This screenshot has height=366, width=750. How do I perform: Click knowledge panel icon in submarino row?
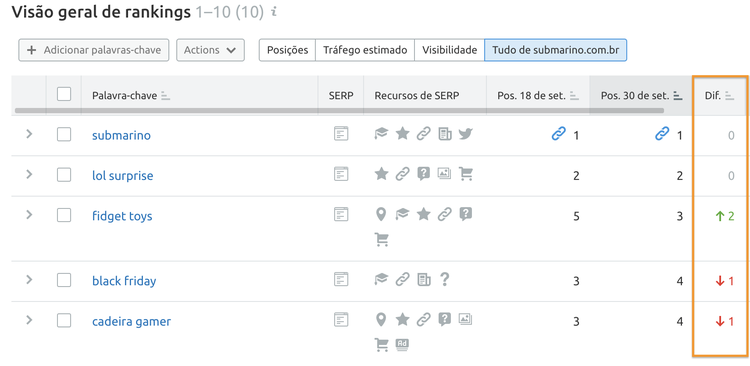click(381, 134)
